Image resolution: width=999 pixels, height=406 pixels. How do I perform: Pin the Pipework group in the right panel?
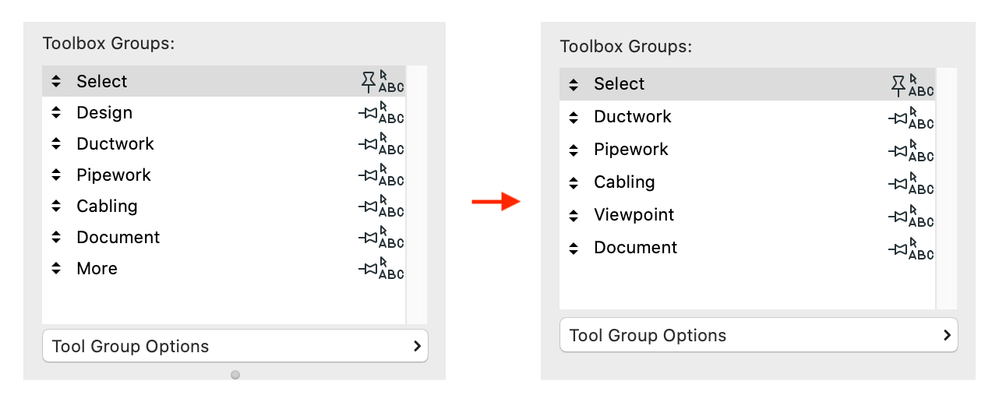pos(898,150)
